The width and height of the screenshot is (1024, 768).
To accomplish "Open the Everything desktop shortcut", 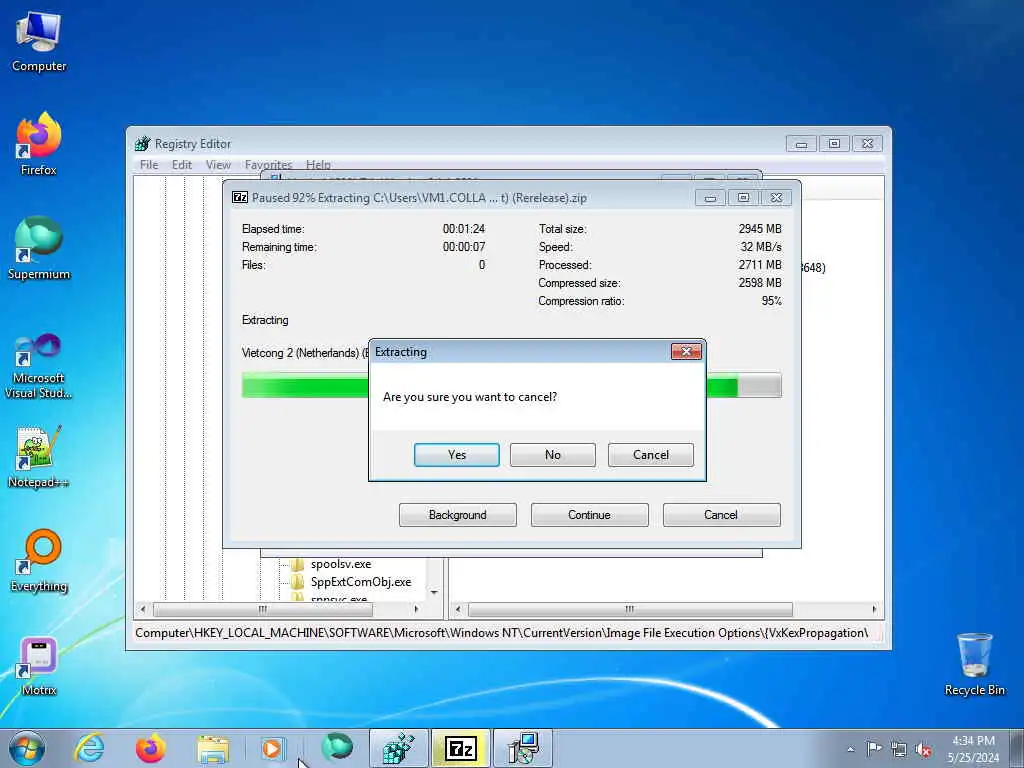I will 39,560.
